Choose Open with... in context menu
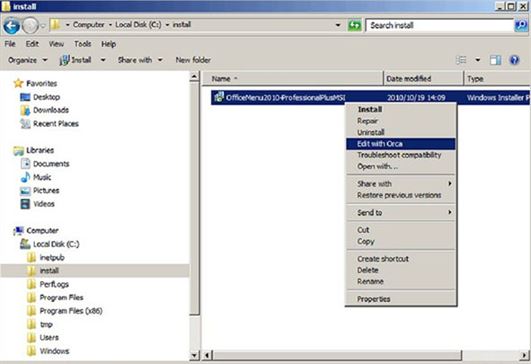 point(401,167)
